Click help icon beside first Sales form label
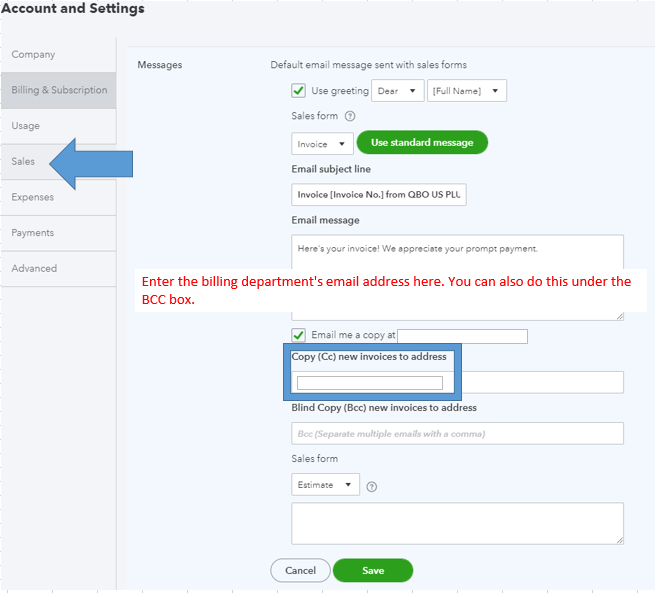655x593 pixels. coord(350,116)
